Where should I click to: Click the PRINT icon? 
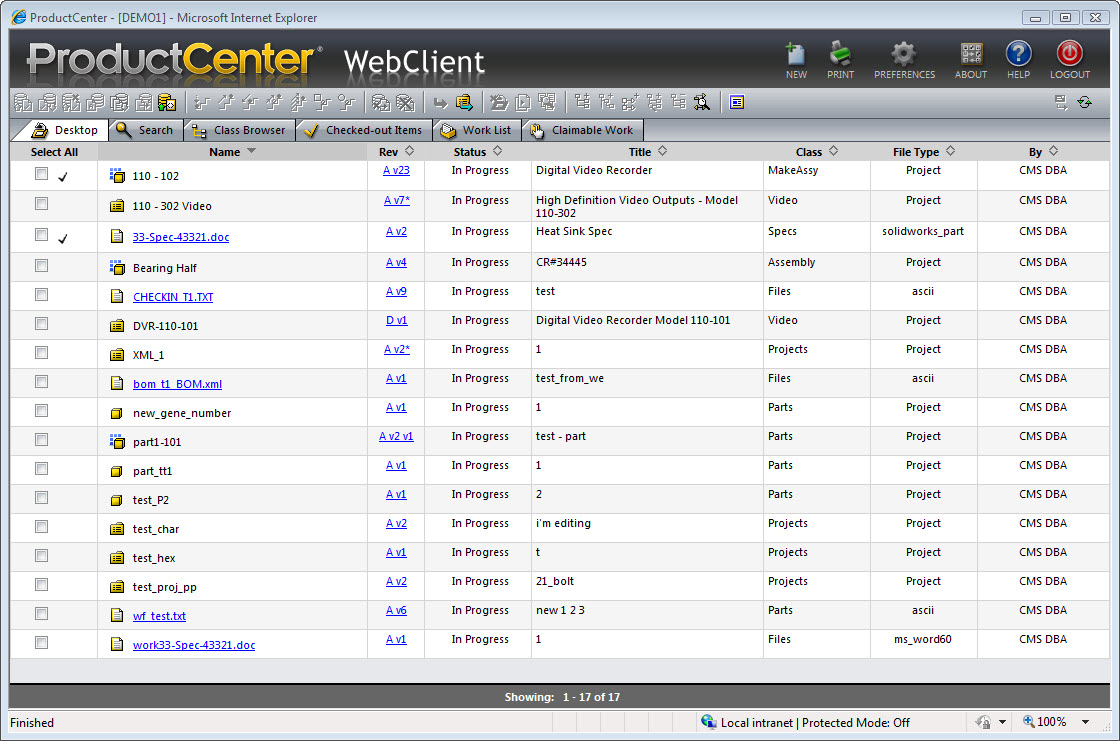click(840, 54)
